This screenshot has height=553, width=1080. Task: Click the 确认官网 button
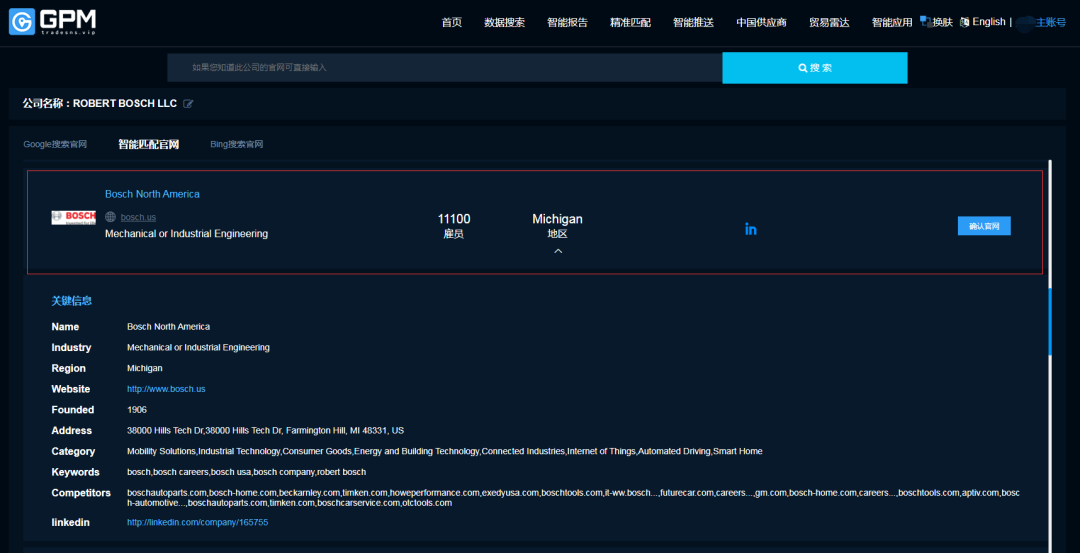tap(983, 226)
